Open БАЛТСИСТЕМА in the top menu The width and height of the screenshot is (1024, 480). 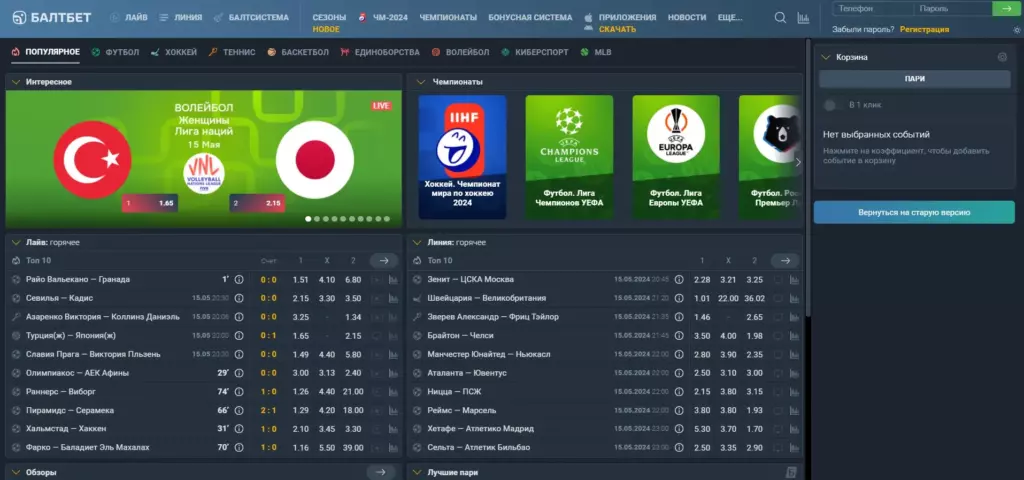pyautogui.click(x=251, y=18)
